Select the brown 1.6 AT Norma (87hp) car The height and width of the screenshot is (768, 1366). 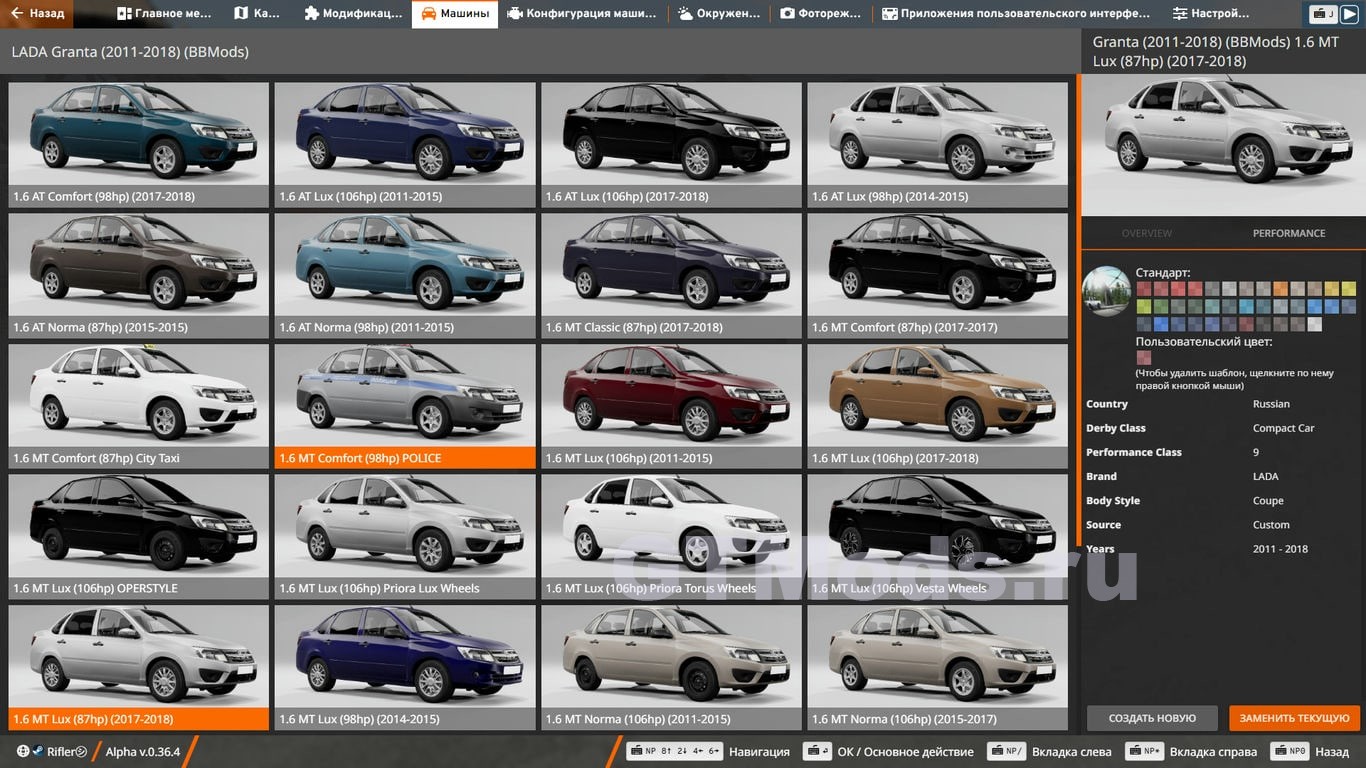point(139,276)
